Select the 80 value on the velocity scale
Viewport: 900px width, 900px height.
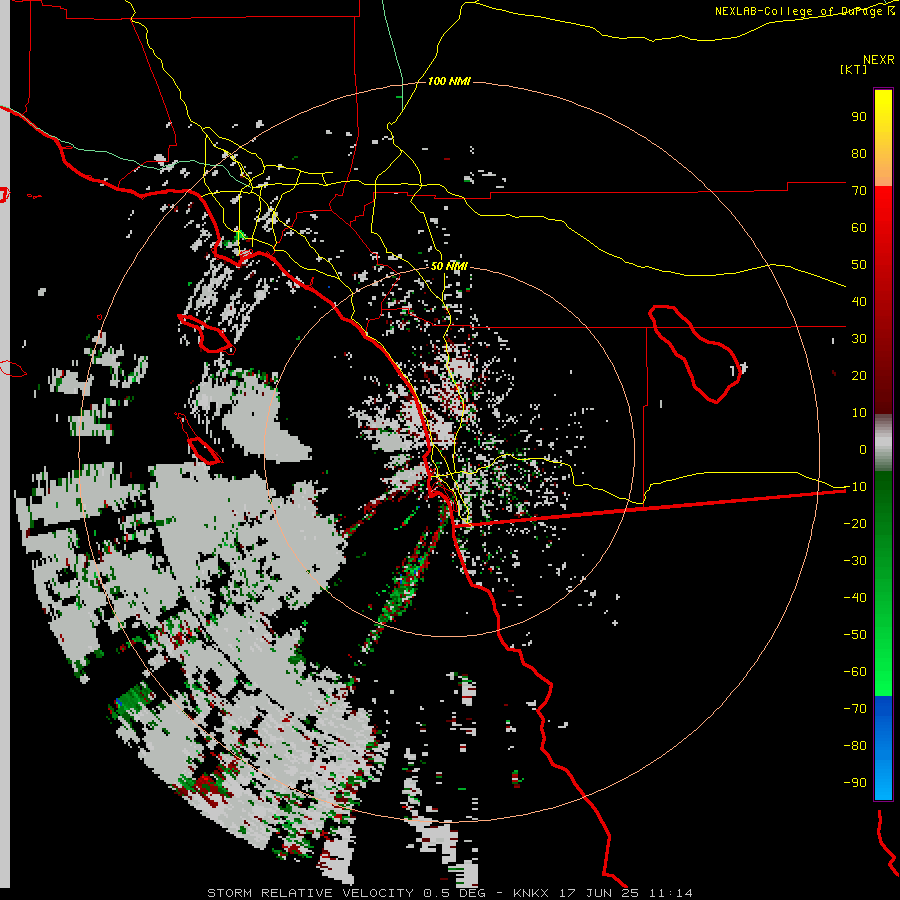click(x=859, y=154)
